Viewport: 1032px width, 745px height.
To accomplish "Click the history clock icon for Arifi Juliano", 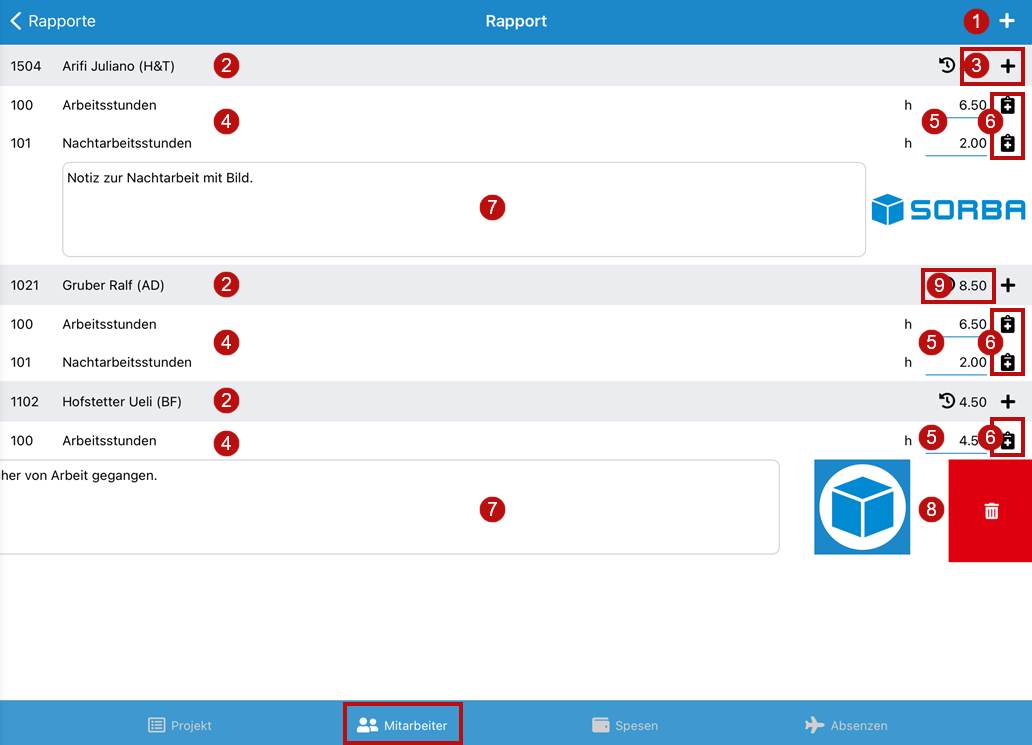I will pyautogui.click(x=947, y=66).
